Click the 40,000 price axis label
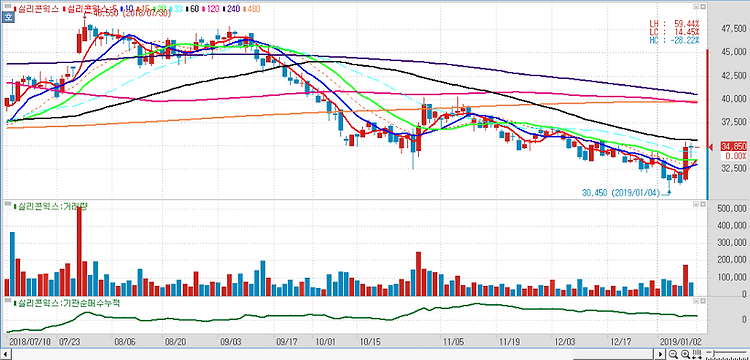 [733, 98]
